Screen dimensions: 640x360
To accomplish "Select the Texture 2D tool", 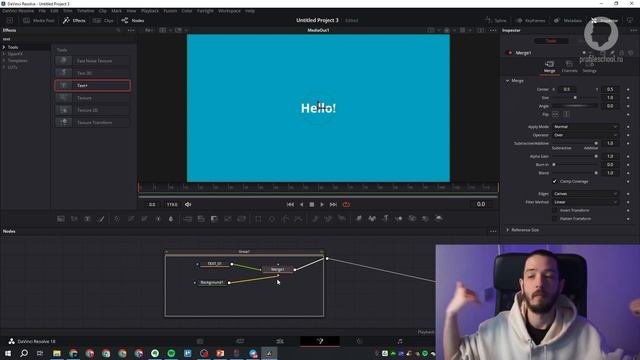I will pos(92,110).
